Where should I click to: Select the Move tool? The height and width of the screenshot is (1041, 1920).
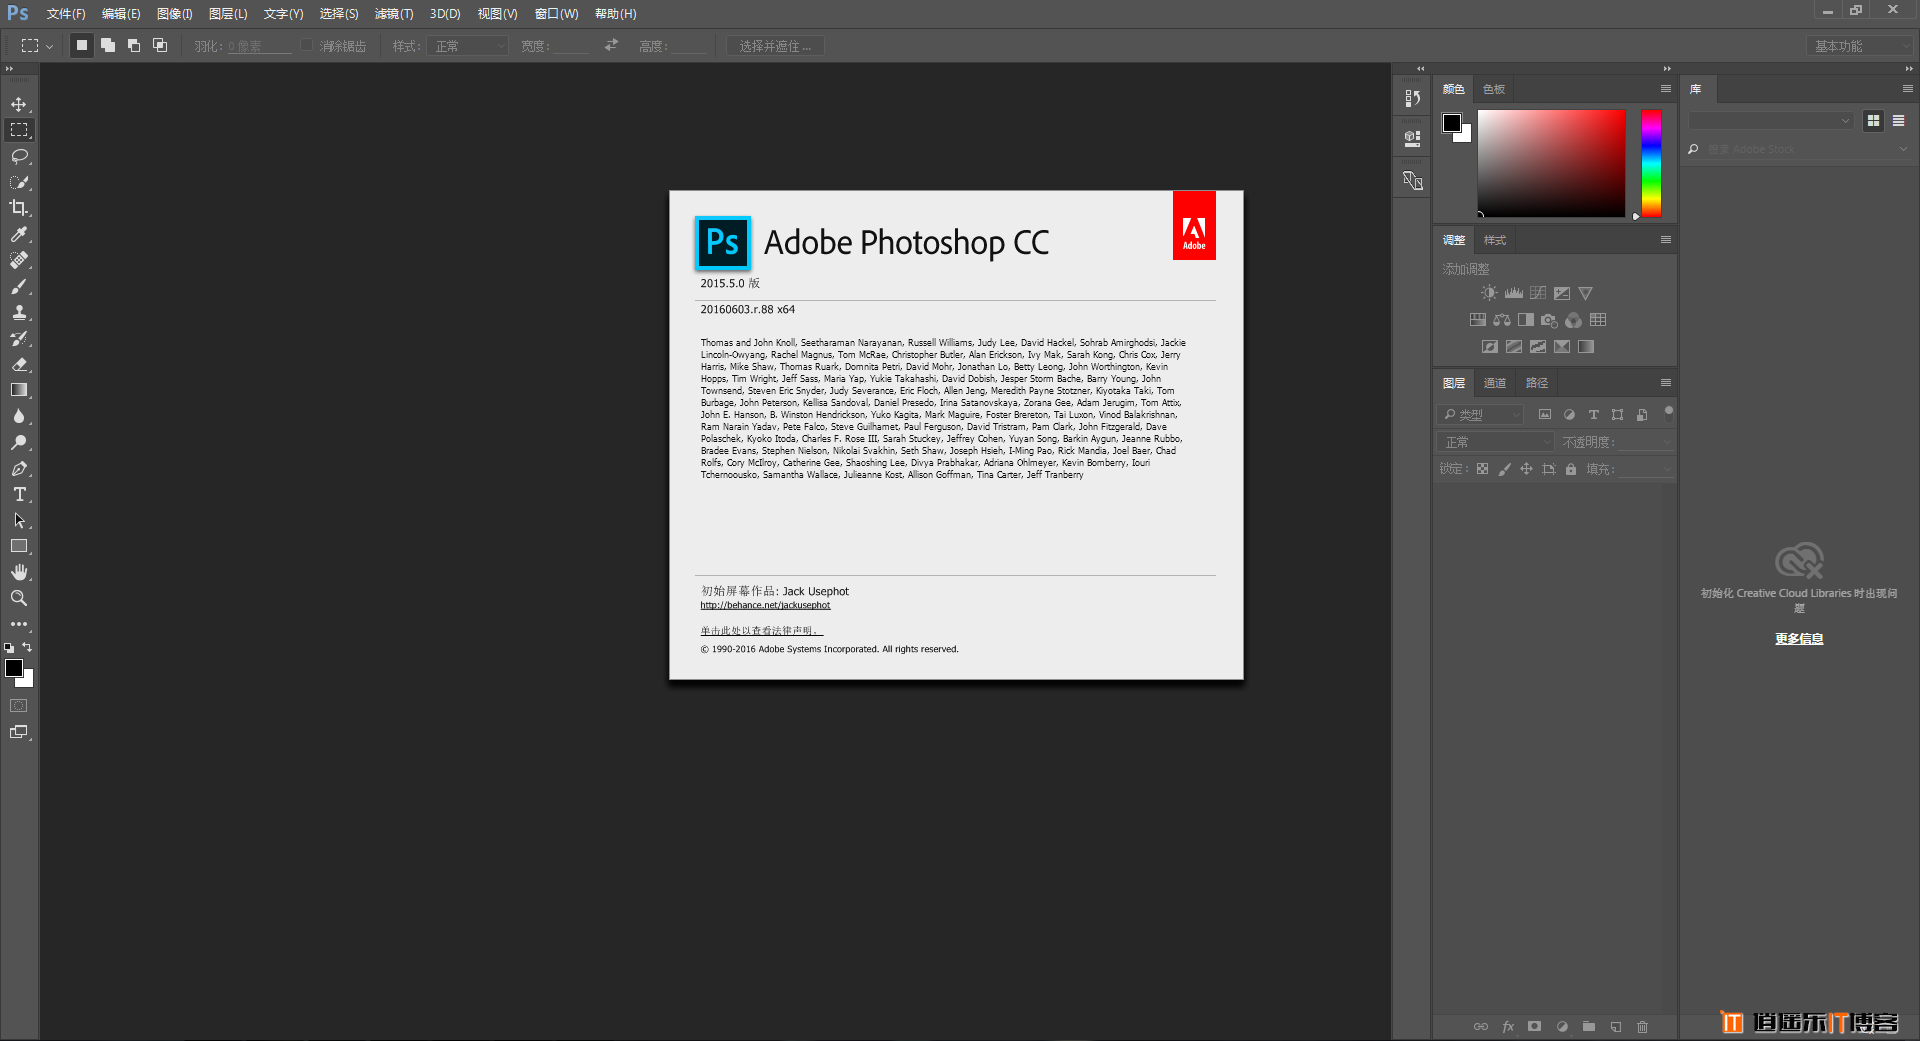19,104
